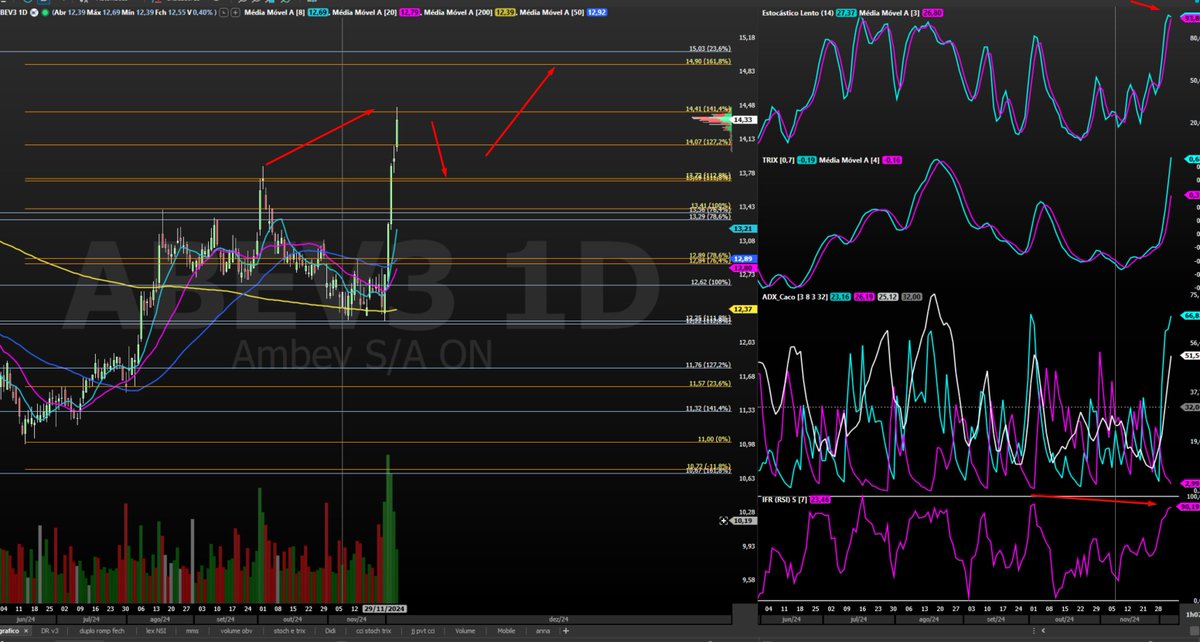Select the Média Móvel A [4] label
Image resolution: width=1200 pixels, height=642 pixels.
[850, 160]
